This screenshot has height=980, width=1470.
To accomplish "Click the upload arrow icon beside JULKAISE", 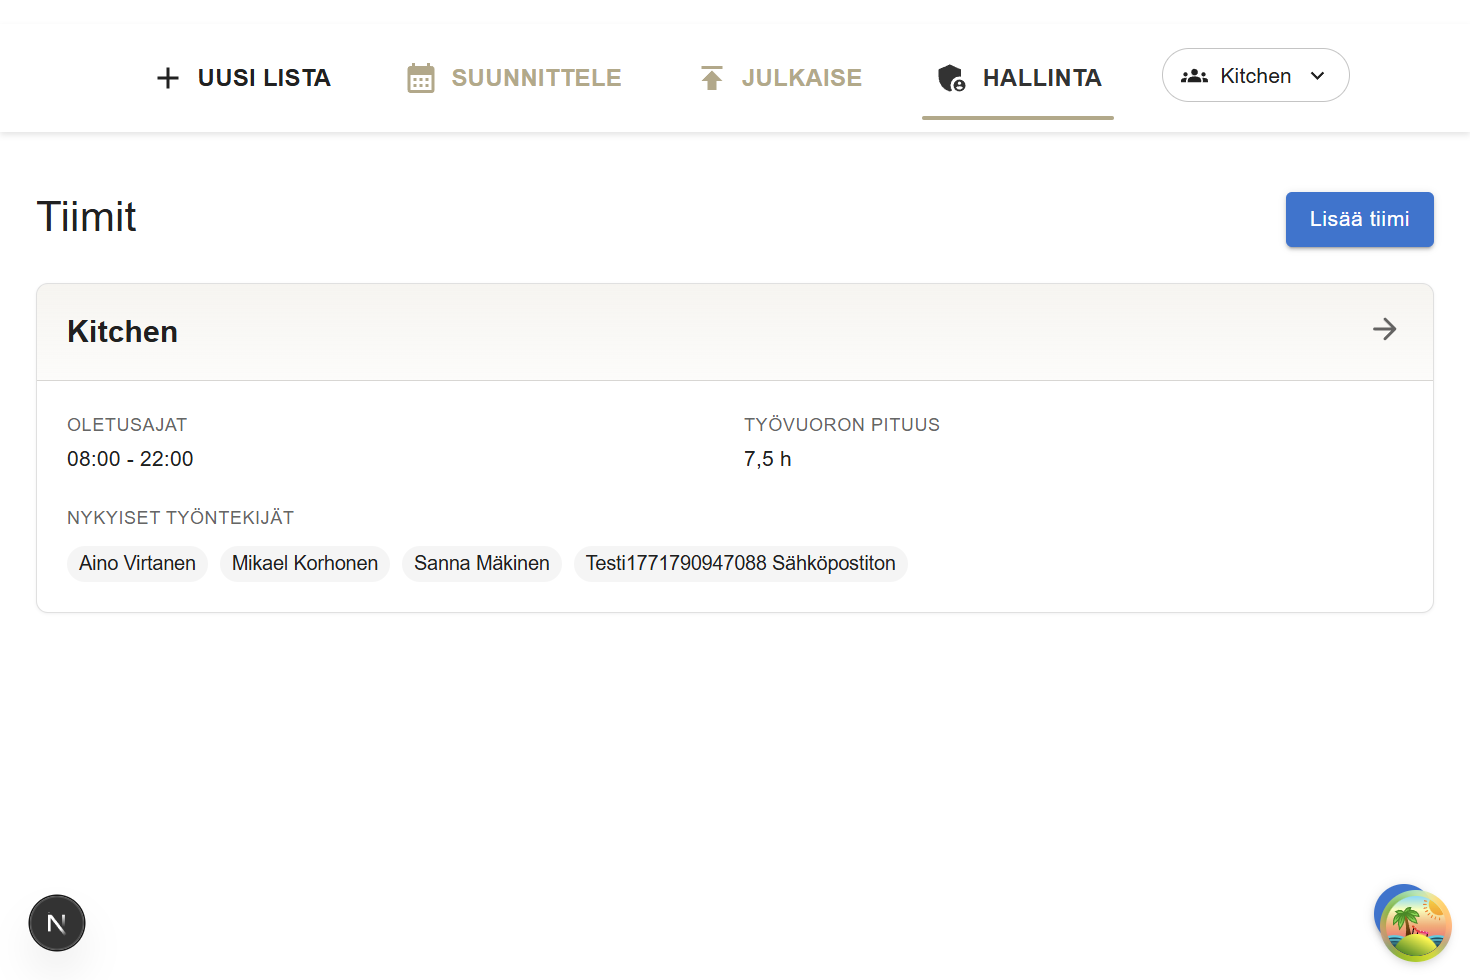I will point(711,78).
